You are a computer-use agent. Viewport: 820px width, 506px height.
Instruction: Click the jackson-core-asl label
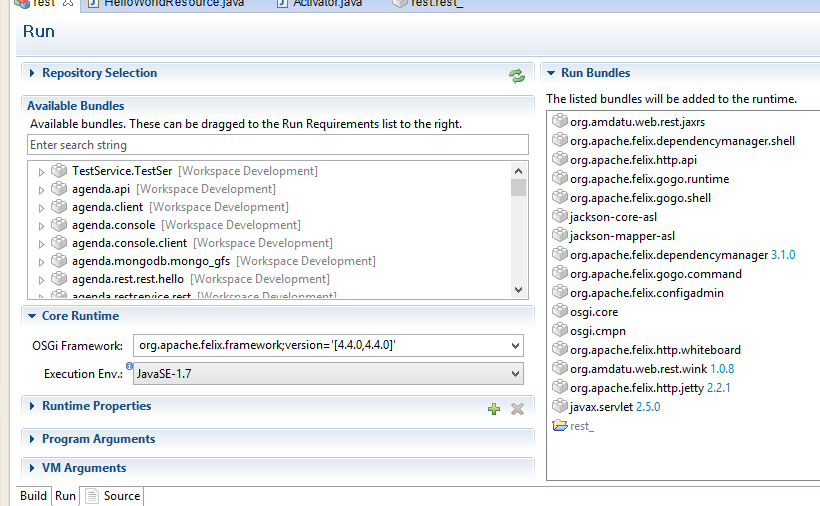tap(613, 217)
